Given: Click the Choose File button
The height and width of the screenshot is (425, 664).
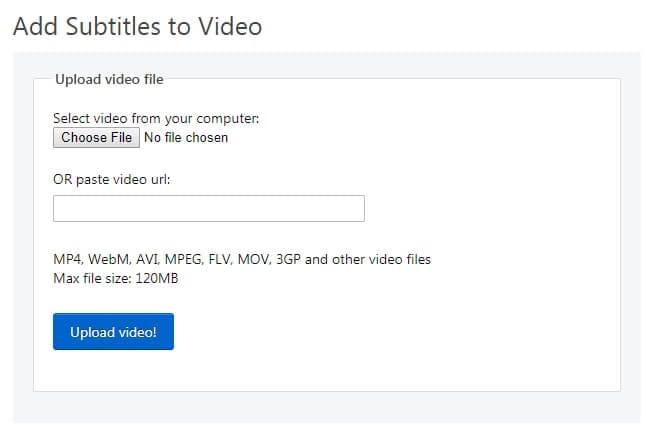Looking at the screenshot, I should coord(96,137).
